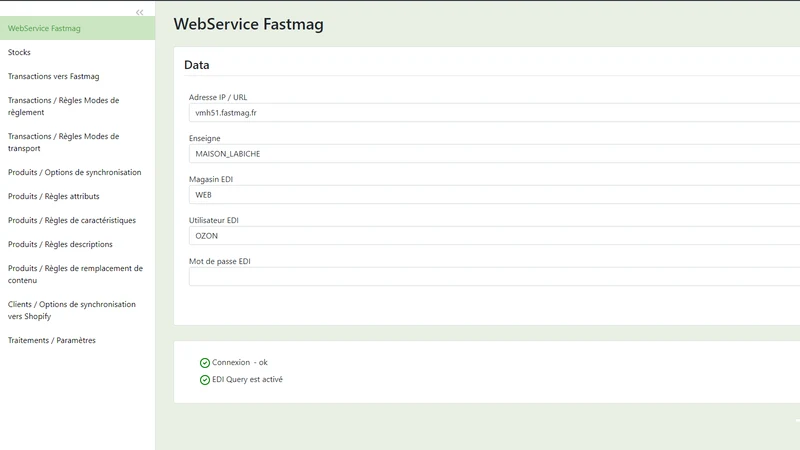The height and width of the screenshot is (450, 800).
Task: Click the 'Enseigne' label
Action: (205, 138)
